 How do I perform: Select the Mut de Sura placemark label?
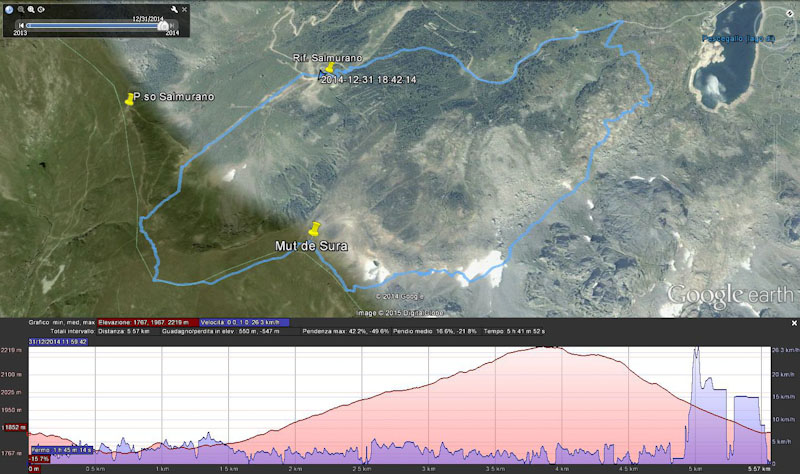[311, 246]
